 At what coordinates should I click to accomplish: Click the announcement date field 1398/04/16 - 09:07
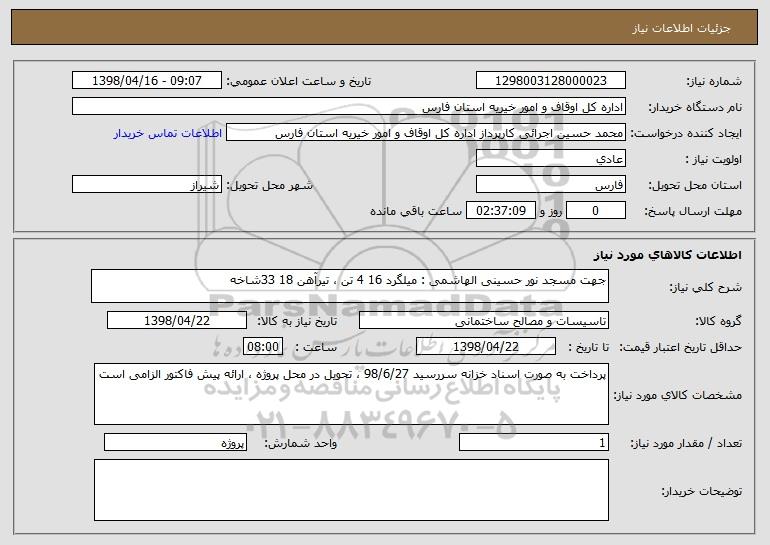[x=147, y=81]
